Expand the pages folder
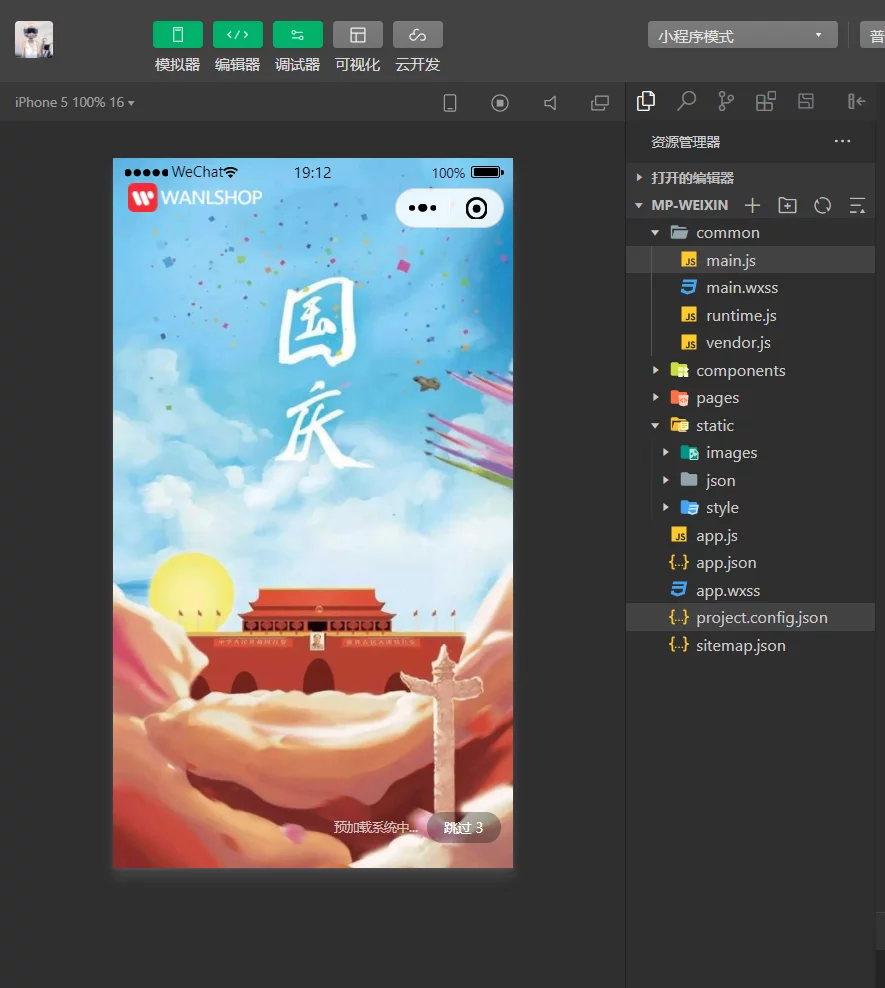This screenshot has width=885, height=988. tap(751, 398)
